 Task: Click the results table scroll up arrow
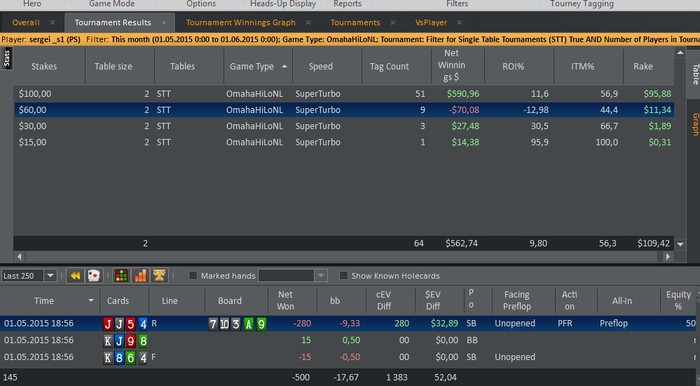pos(680,53)
